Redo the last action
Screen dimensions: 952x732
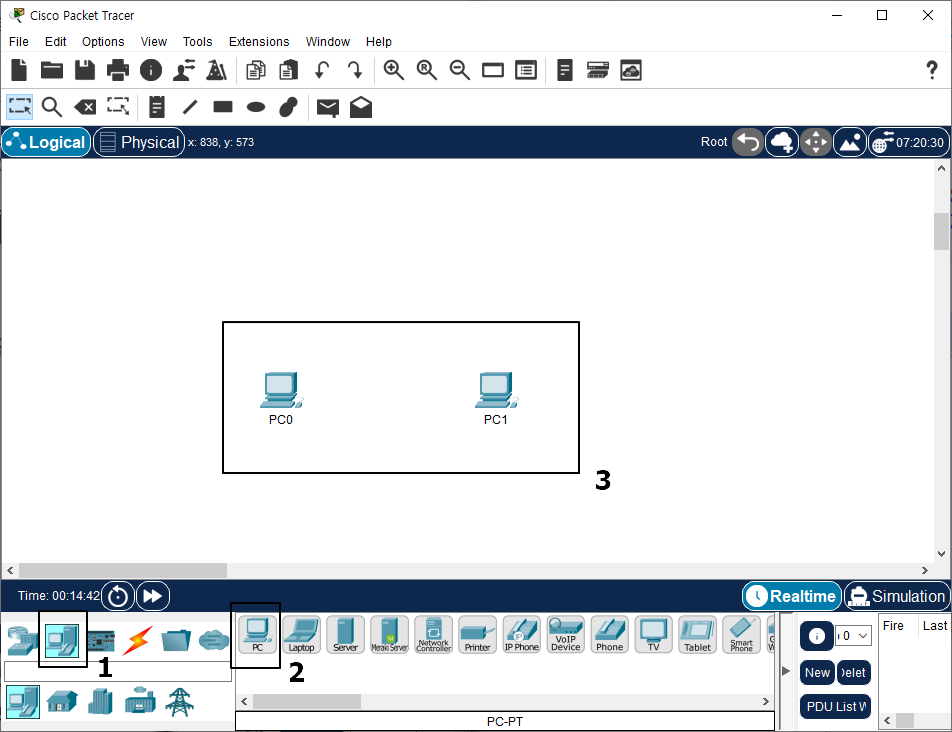(x=355, y=70)
